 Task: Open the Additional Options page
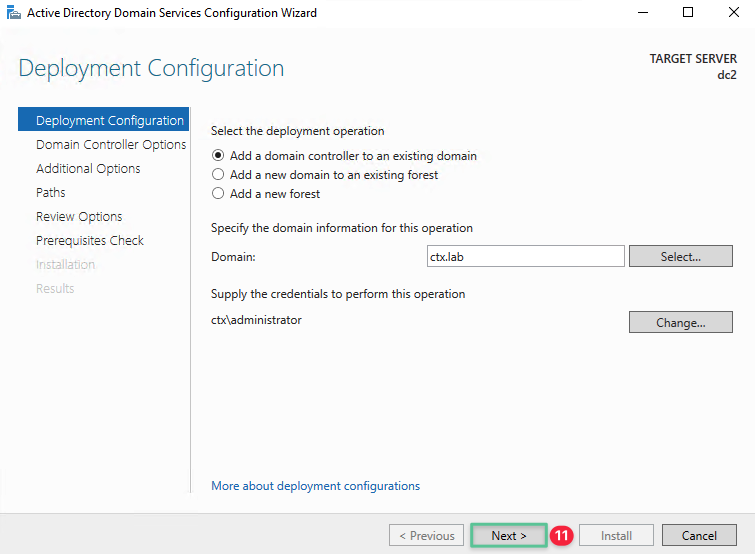88,169
